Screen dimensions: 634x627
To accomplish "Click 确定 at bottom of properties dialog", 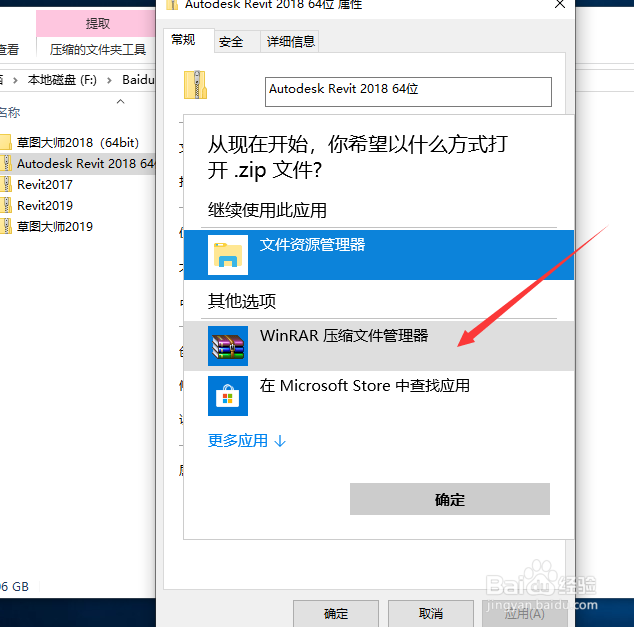I will pyautogui.click(x=336, y=614).
